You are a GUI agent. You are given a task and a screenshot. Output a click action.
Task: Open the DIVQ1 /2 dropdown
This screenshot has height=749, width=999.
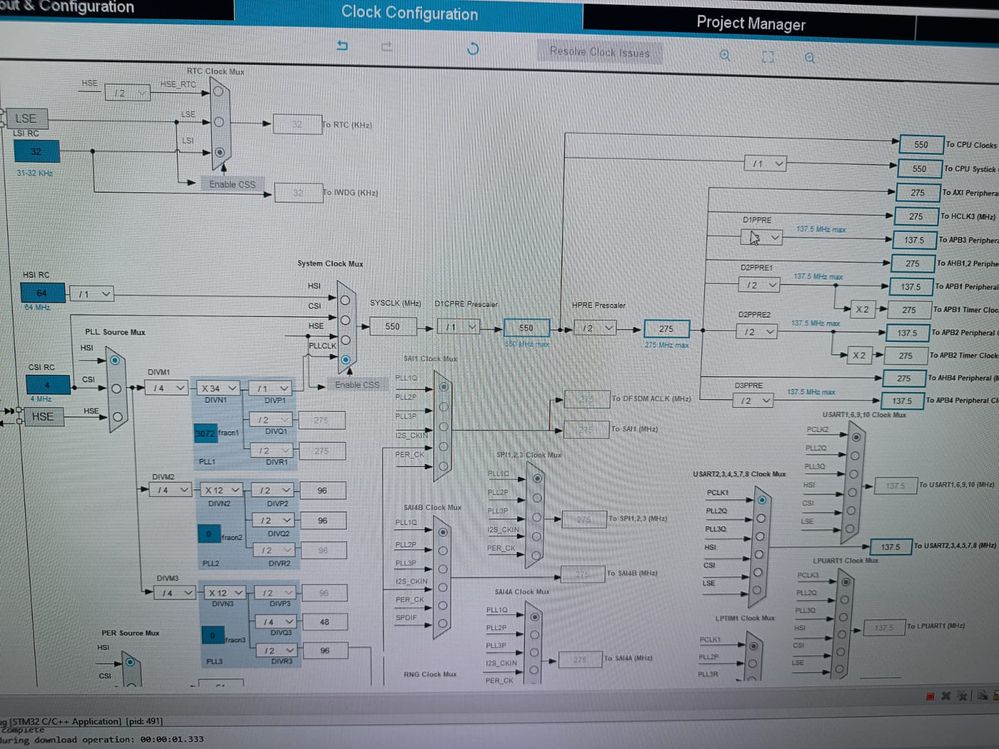click(x=270, y=420)
